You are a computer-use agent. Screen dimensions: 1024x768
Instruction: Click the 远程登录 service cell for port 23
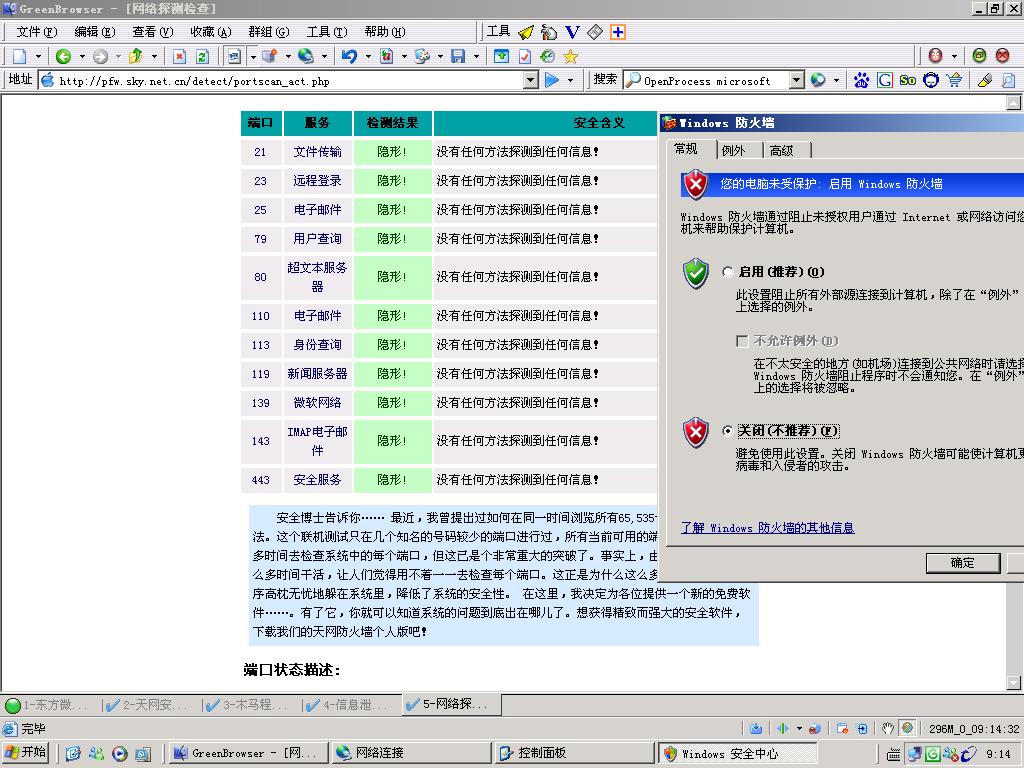pos(317,181)
